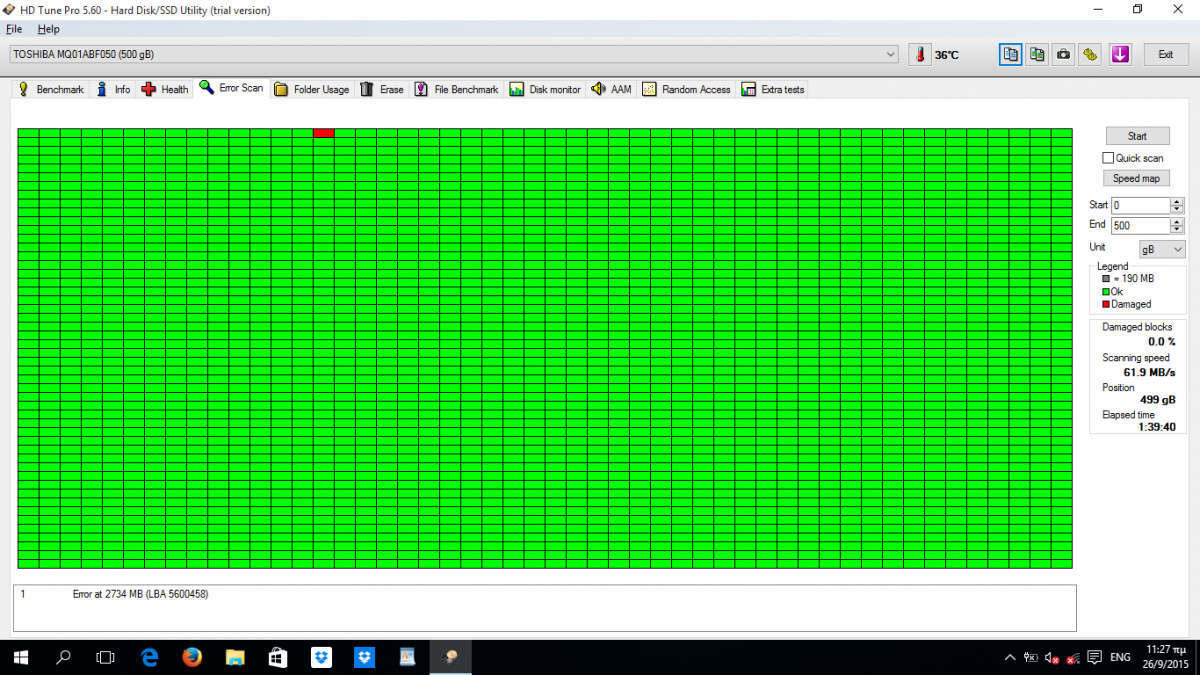
Task: Click HD Tune Pro taskbar icon
Action: (x=451, y=657)
